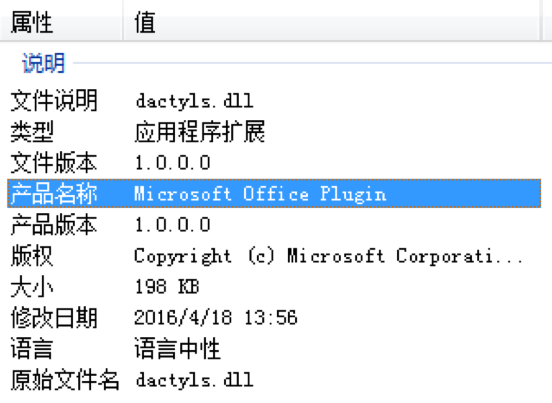Select the 版权 property row

click(x=274, y=256)
